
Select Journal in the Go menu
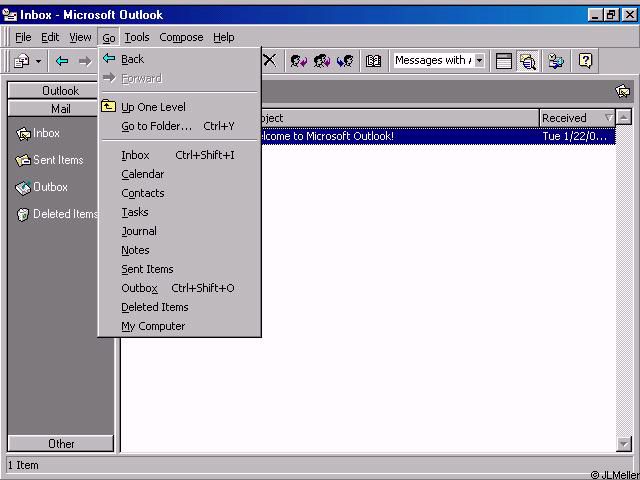(180, 231)
